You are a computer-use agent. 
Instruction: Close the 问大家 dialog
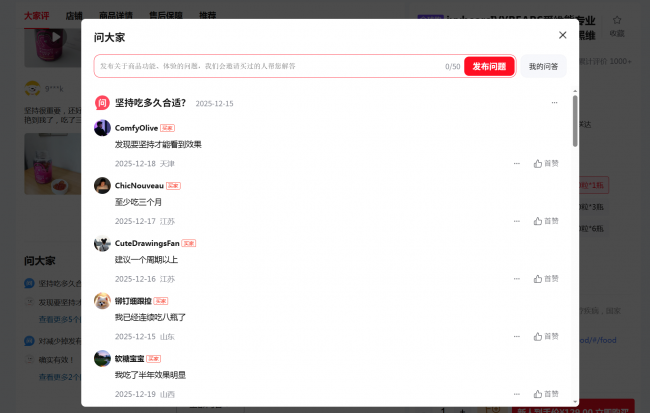point(562,35)
